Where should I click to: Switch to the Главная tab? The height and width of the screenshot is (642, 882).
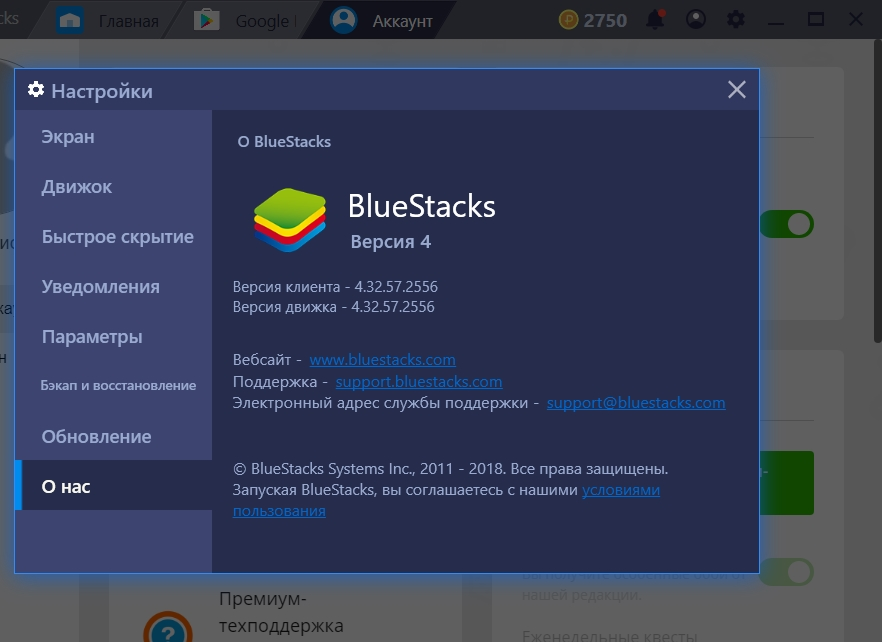(107, 20)
